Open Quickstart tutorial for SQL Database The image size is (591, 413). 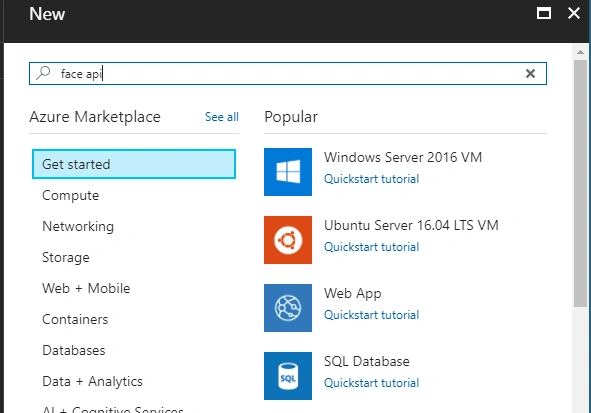click(371, 383)
